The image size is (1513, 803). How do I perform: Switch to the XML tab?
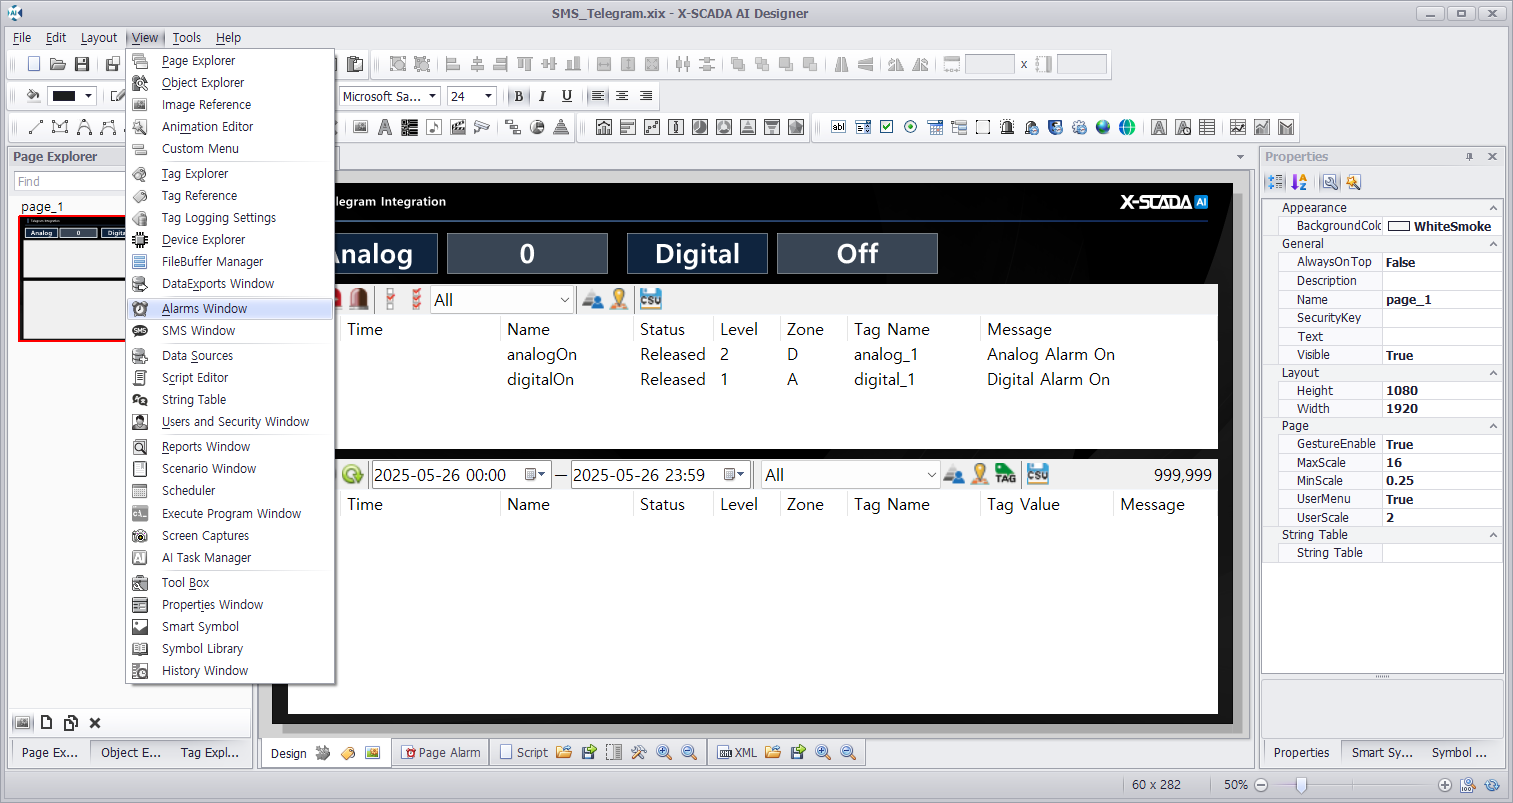pyautogui.click(x=738, y=753)
